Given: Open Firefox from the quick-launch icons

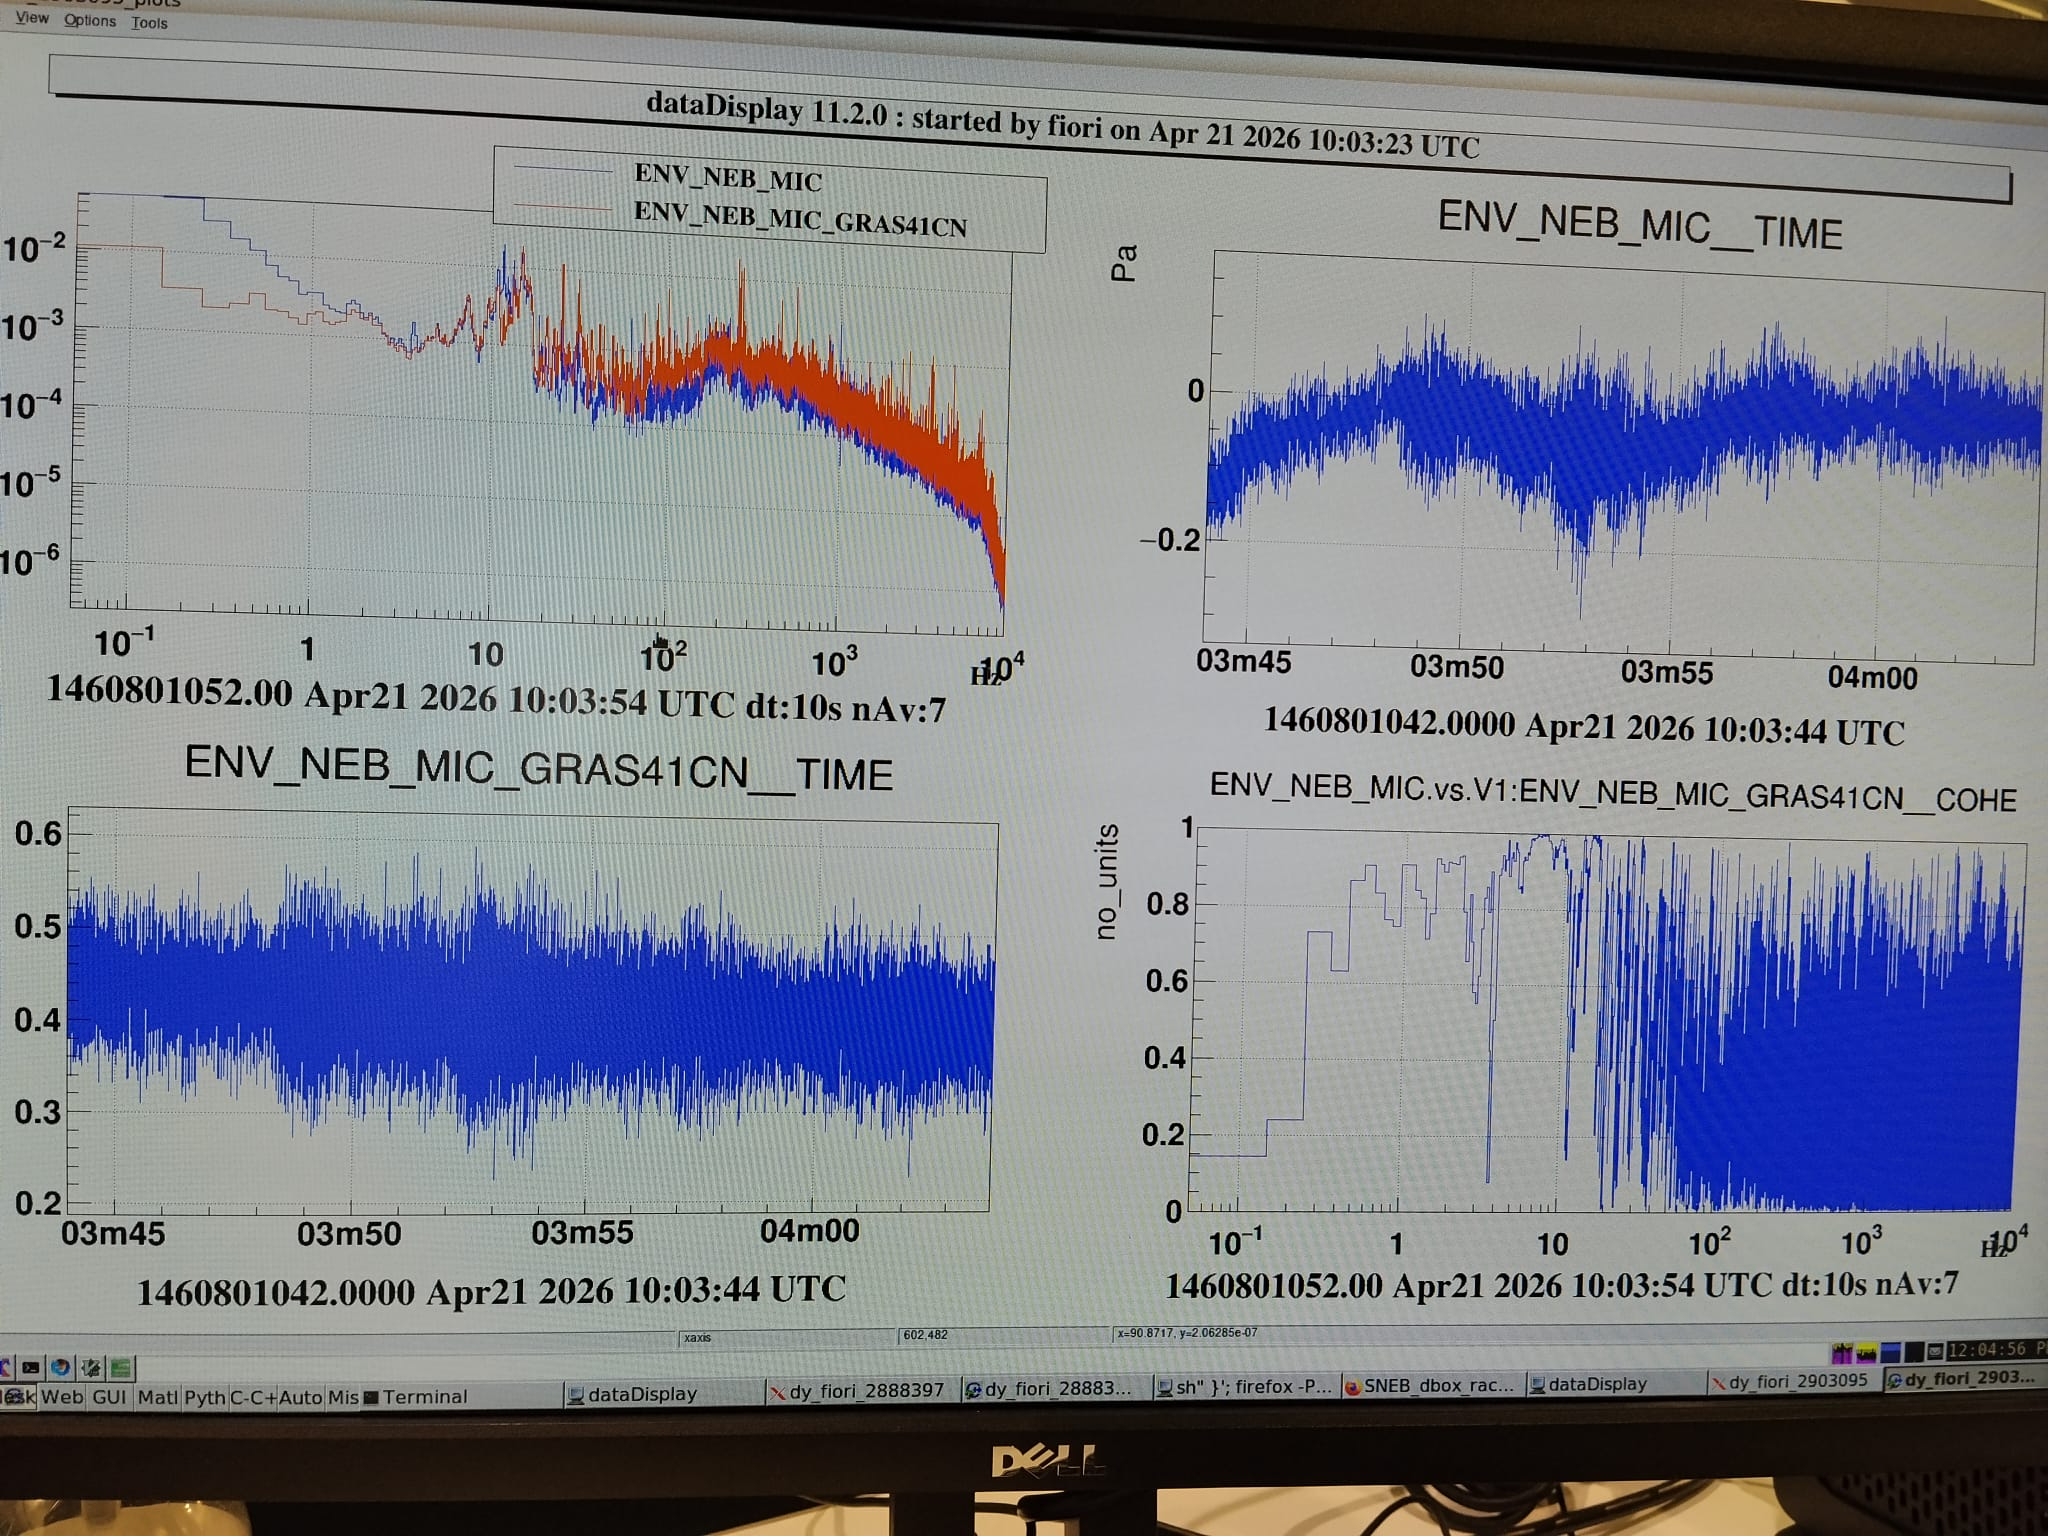Looking at the screenshot, I should pyautogui.click(x=61, y=1367).
